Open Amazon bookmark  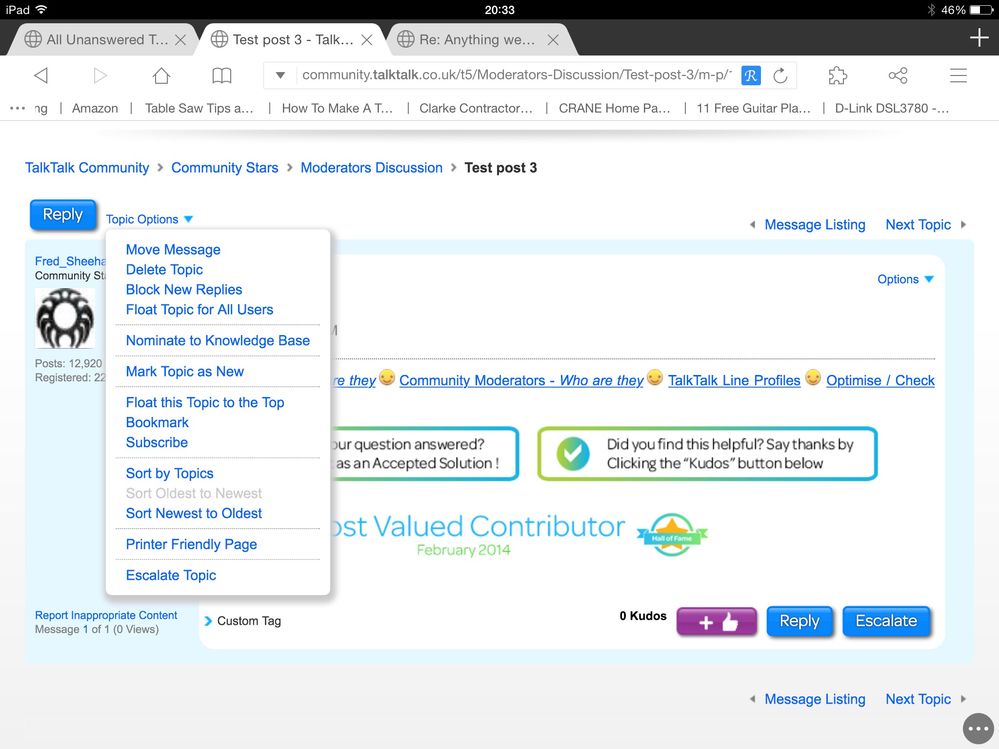click(95, 108)
